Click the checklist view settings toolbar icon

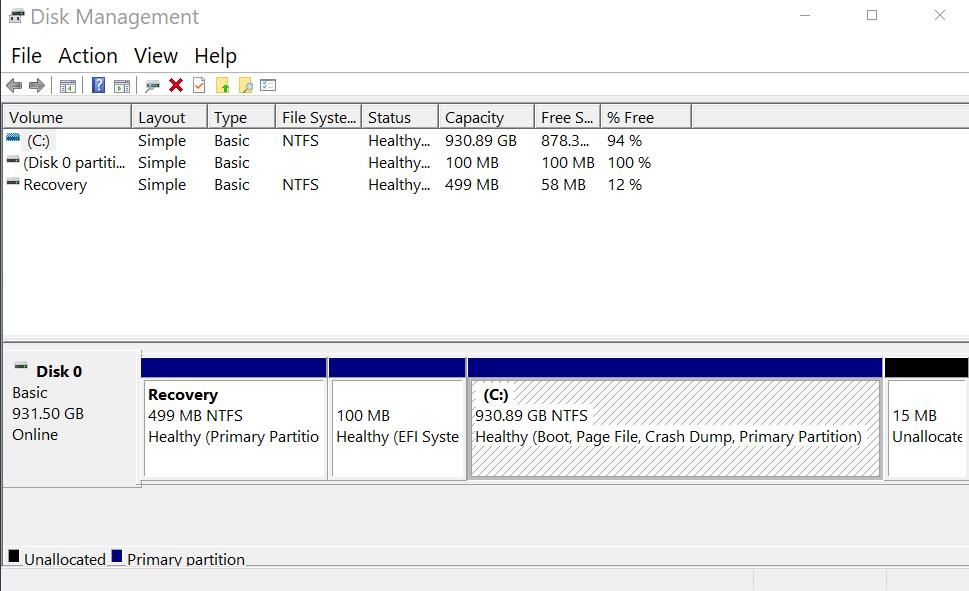(268, 85)
